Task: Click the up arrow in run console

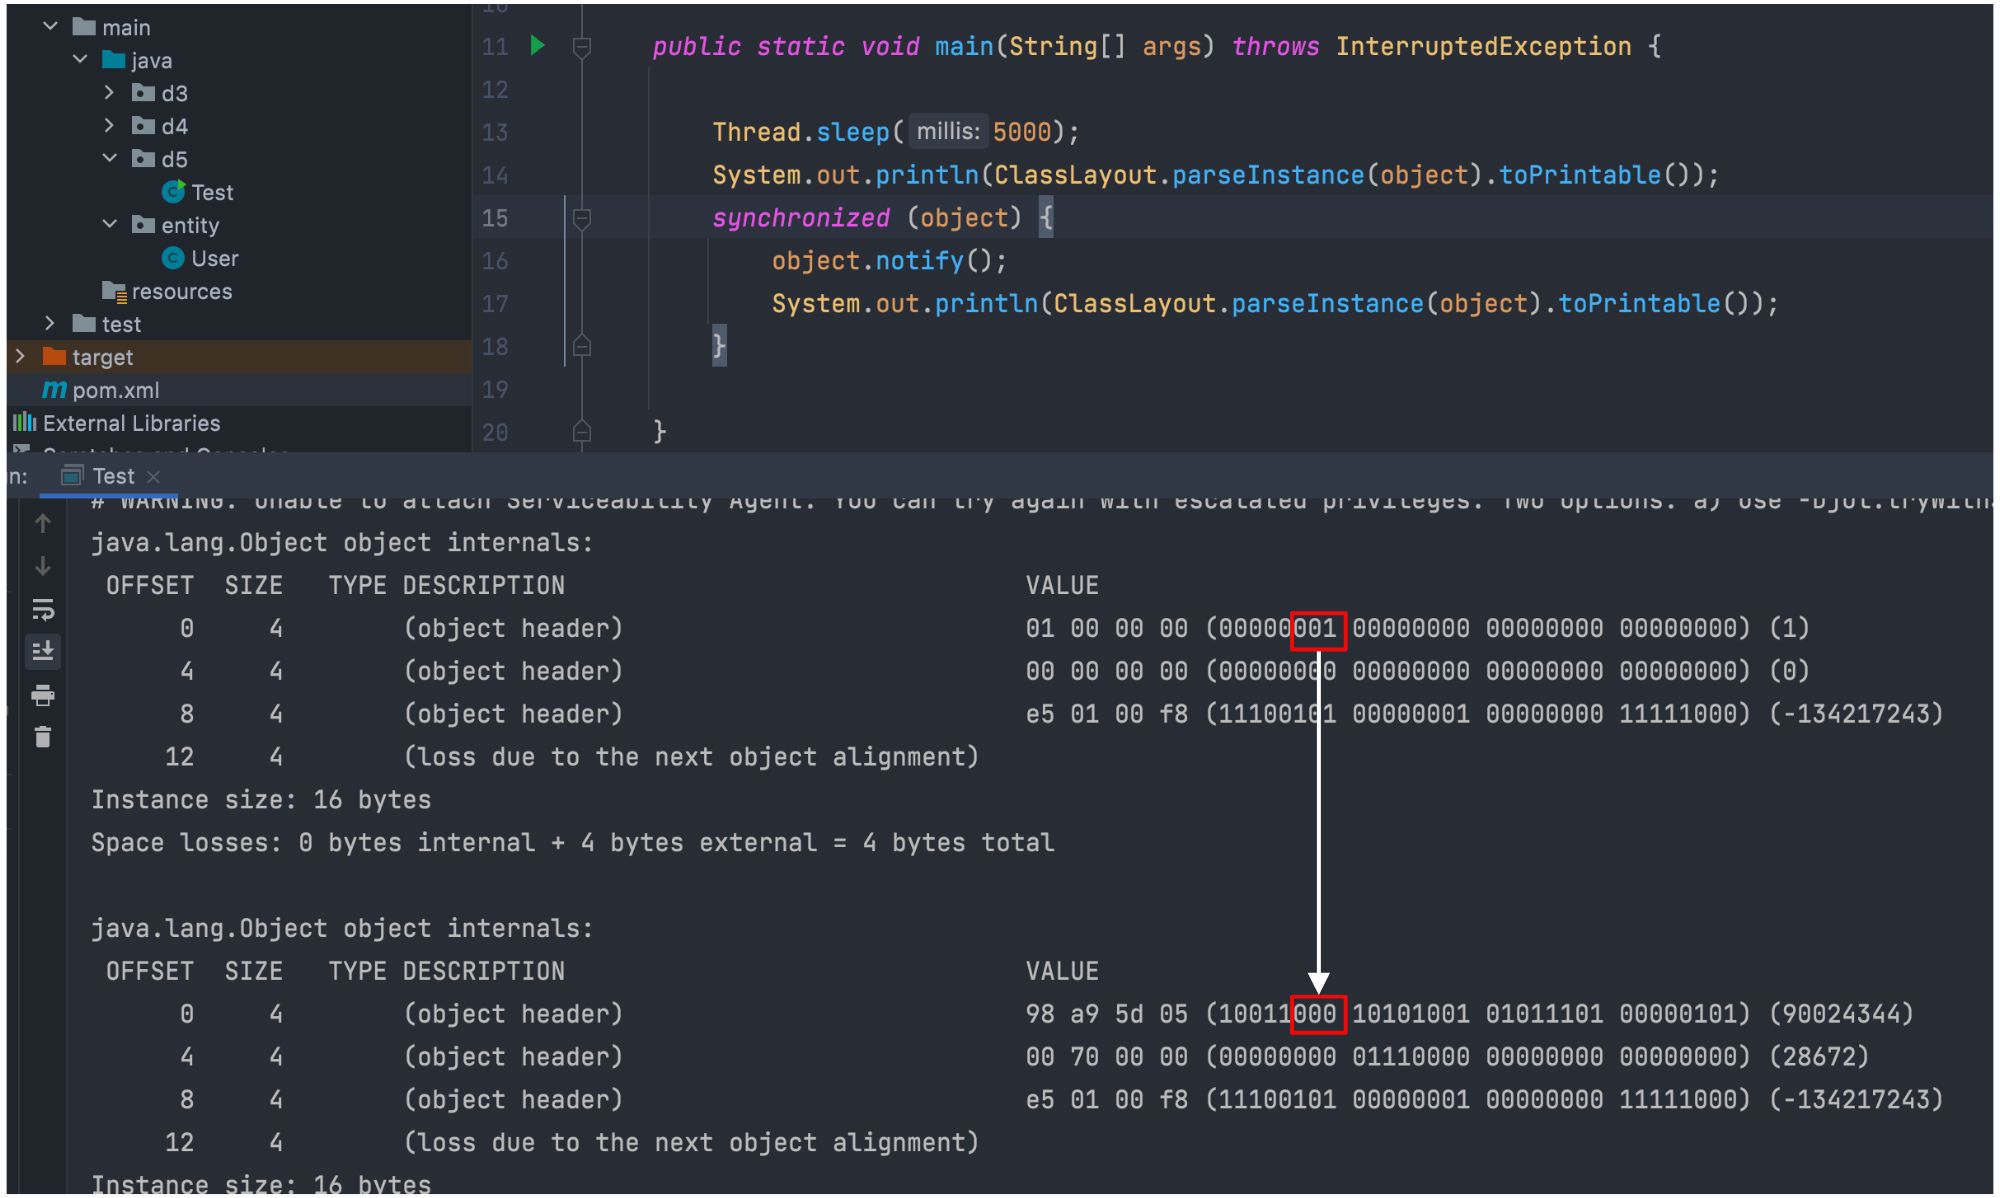Action: coord(43,523)
